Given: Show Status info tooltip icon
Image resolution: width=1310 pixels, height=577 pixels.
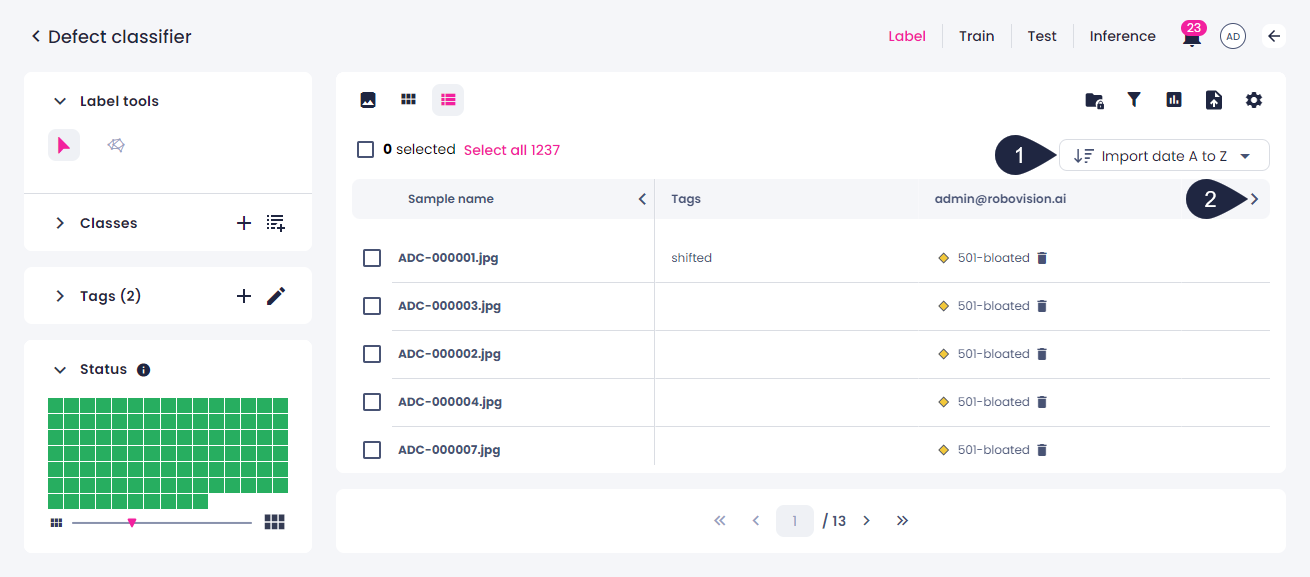Looking at the screenshot, I should click(x=143, y=370).
